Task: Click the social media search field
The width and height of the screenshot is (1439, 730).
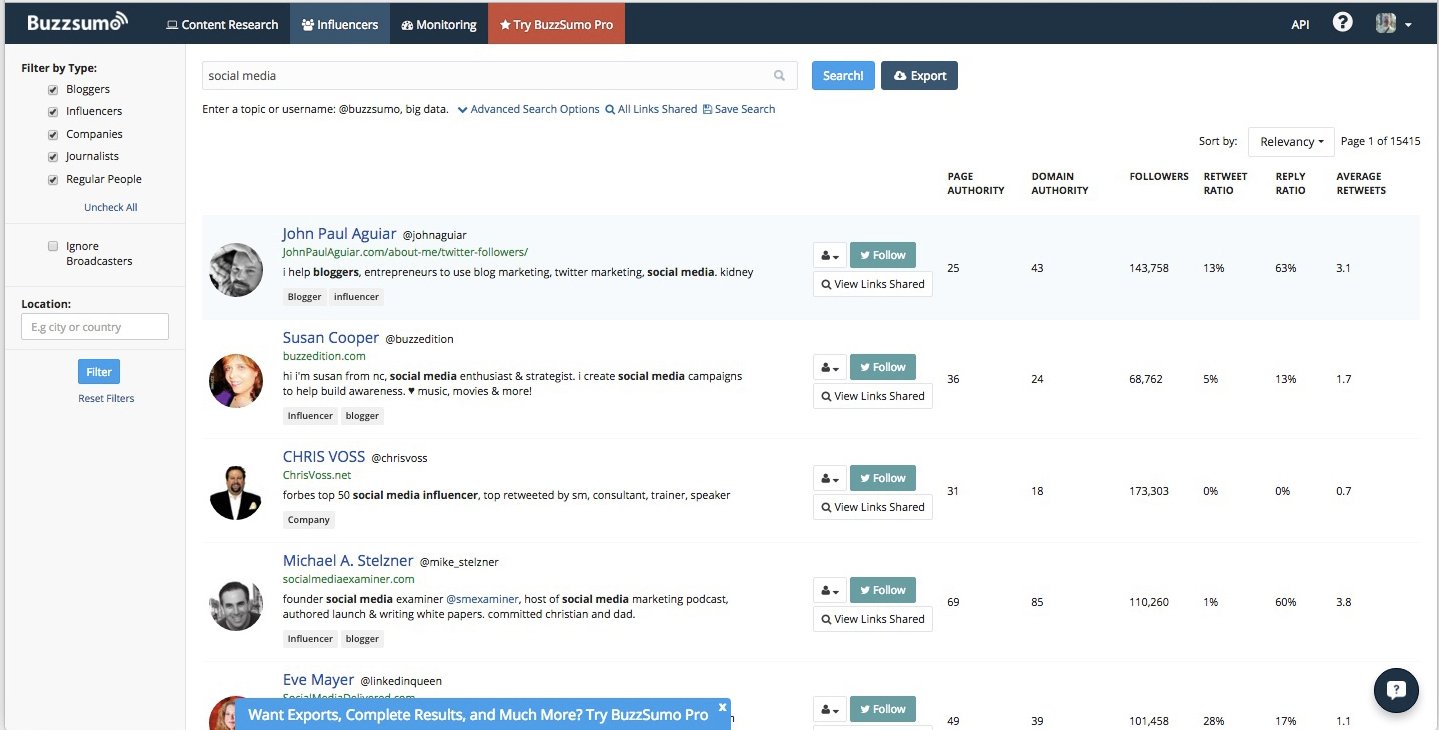Action: 500,76
